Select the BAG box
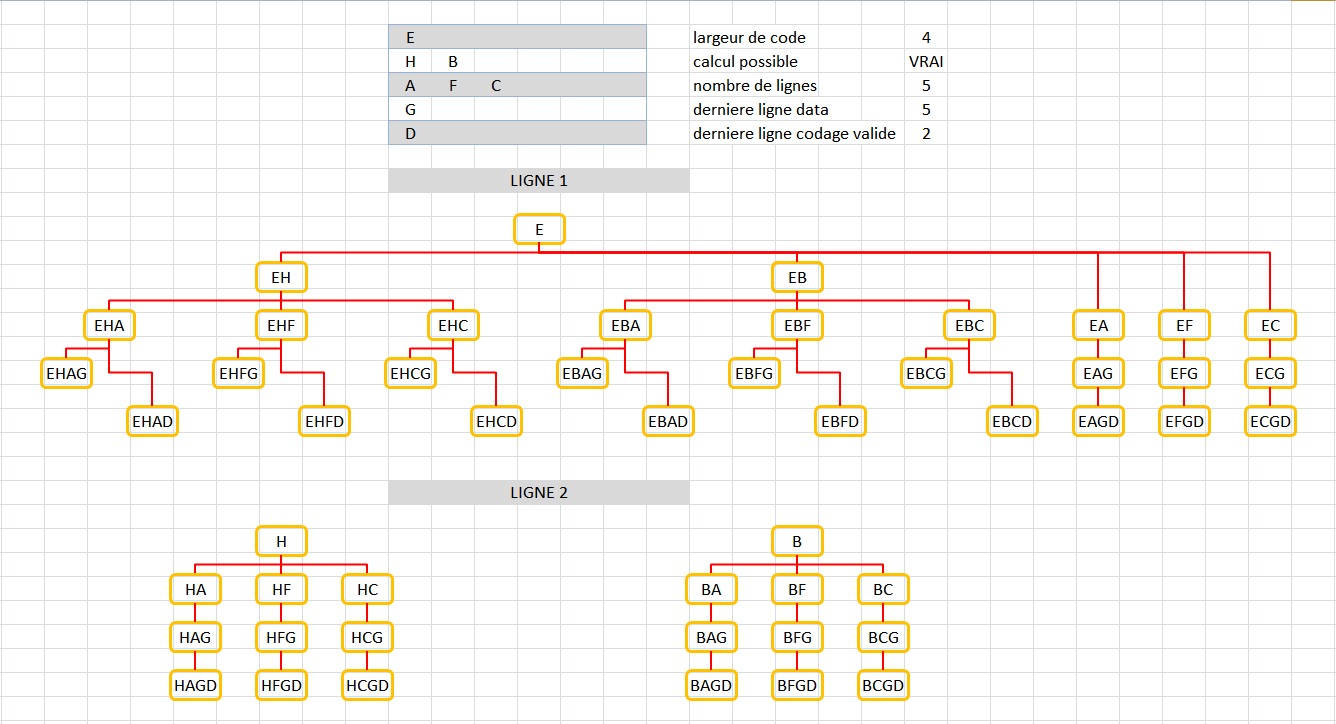 pos(711,637)
